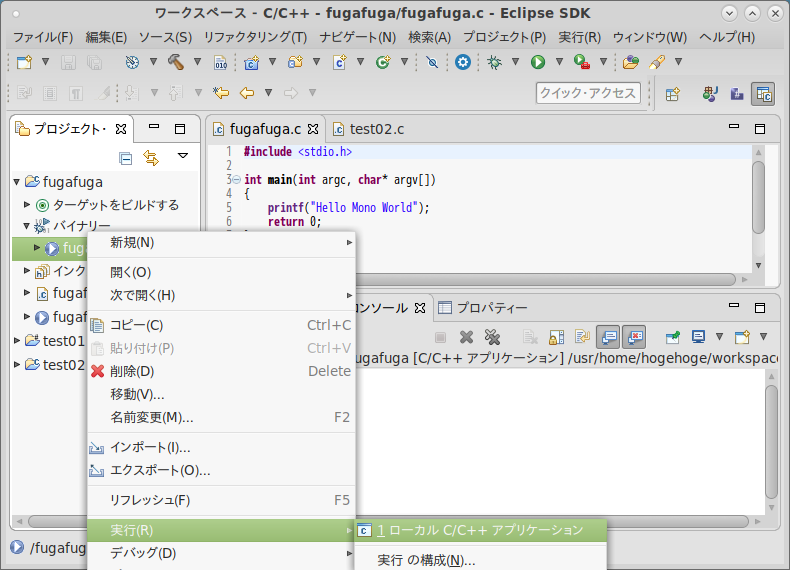Choose リフレッシュ(F) in the context menu
The width and height of the screenshot is (790, 570).
click(x=222, y=500)
